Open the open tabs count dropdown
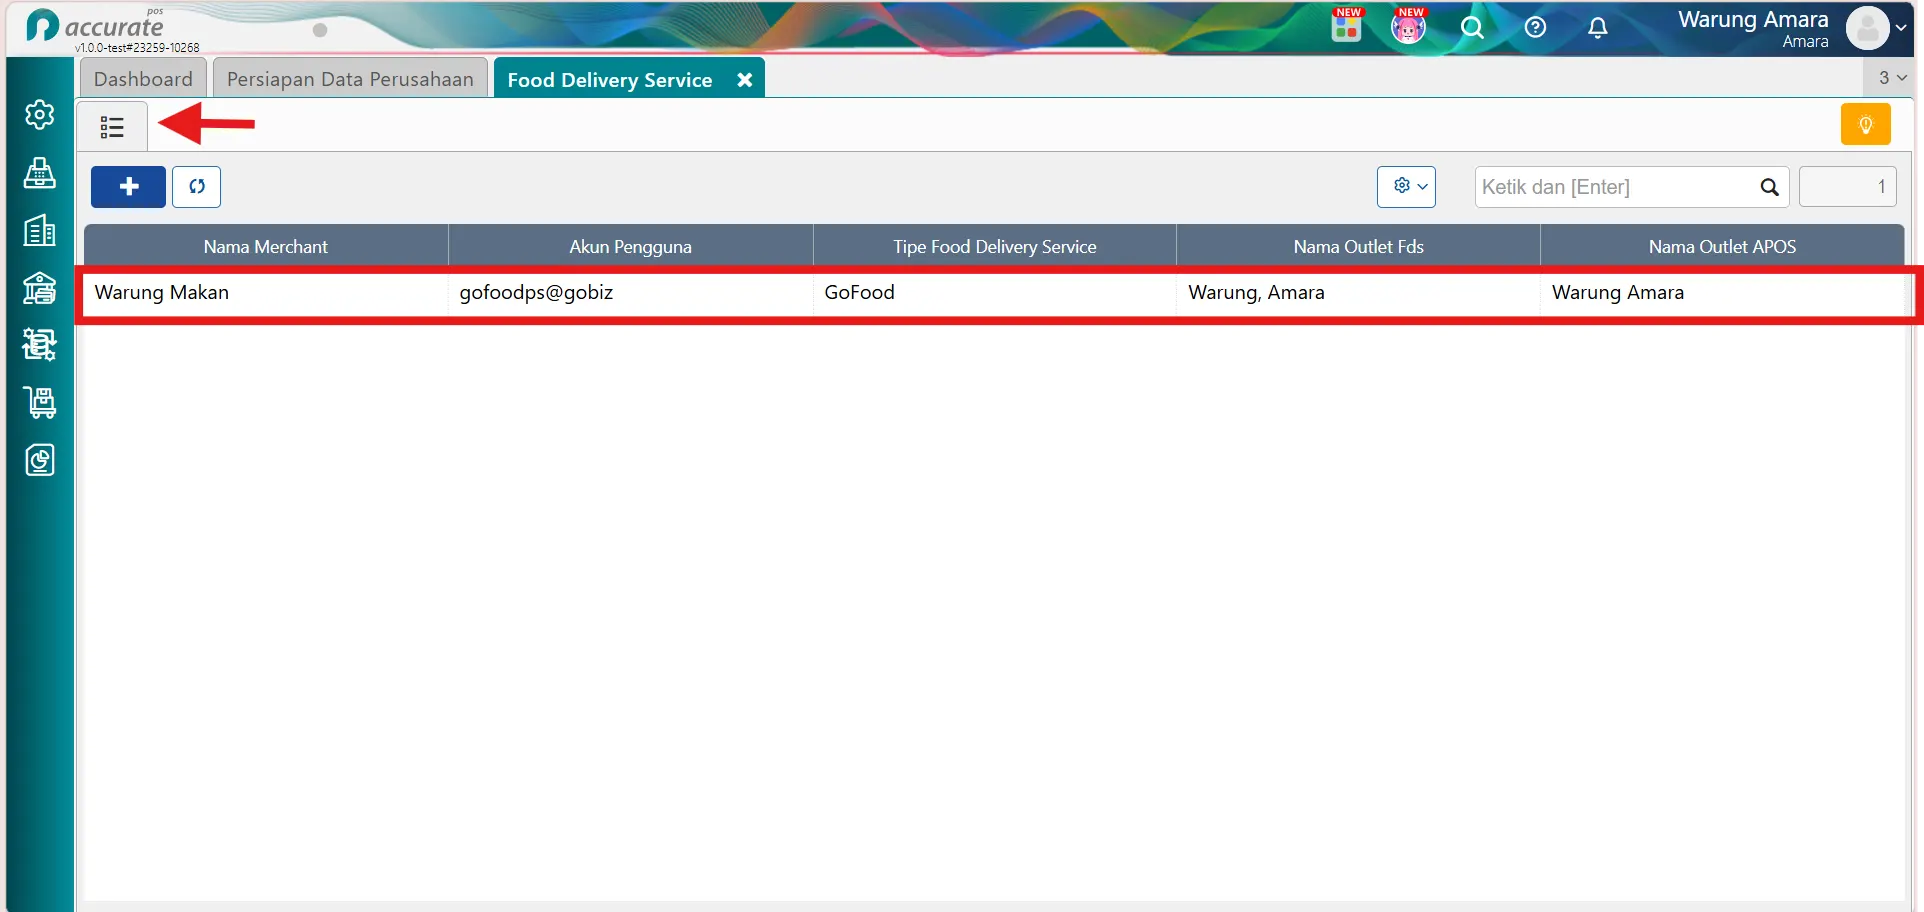This screenshot has width=1924, height=912. click(1890, 77)
